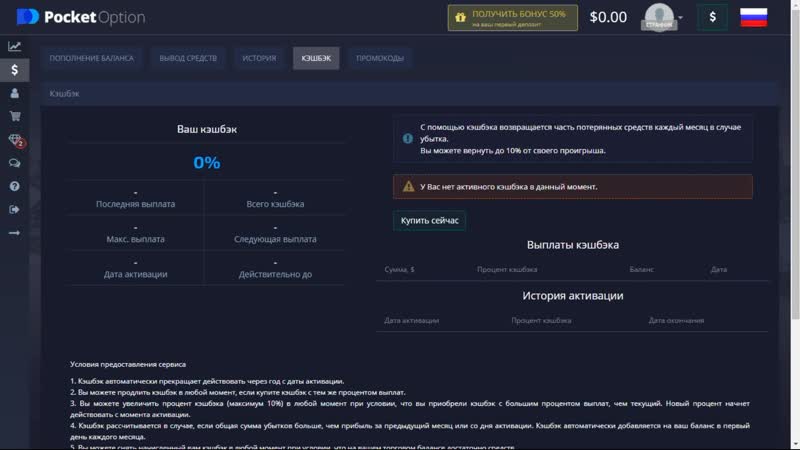Open the profile person sidebar icon
The height and width of the screenshot is (450, 800).
coord(14,93)
